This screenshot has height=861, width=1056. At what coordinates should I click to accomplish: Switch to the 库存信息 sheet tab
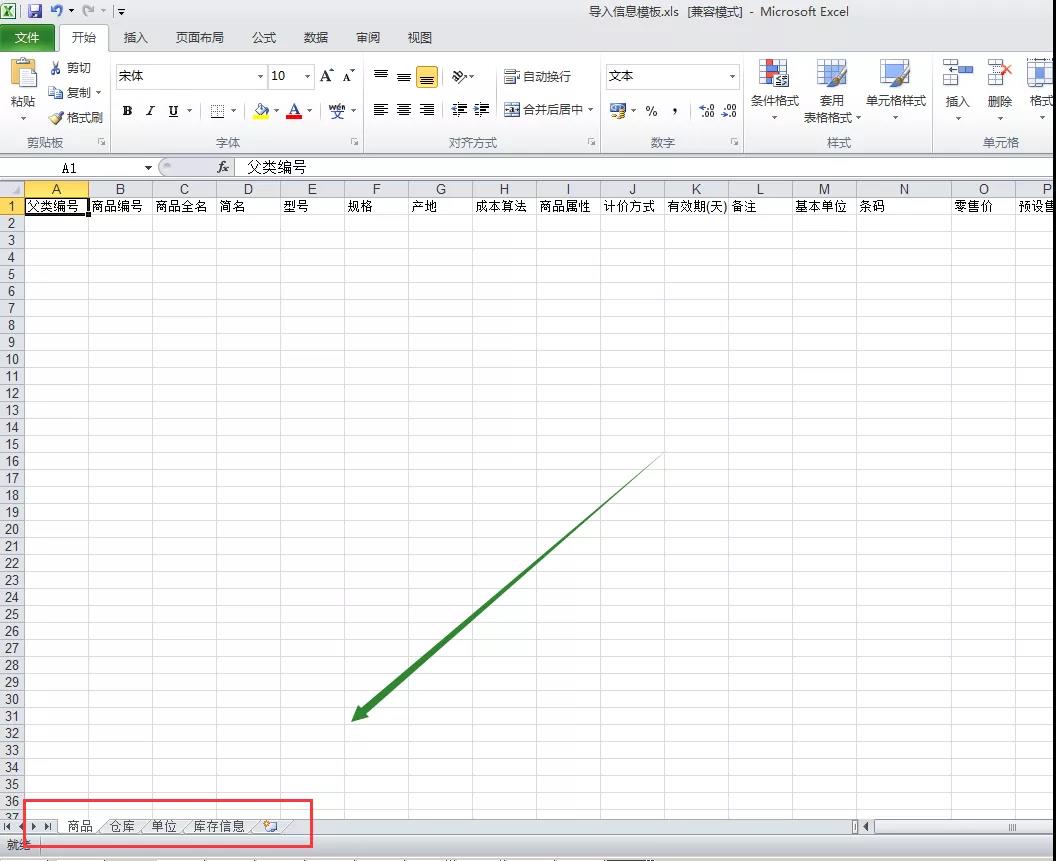(x=218, y=826)
